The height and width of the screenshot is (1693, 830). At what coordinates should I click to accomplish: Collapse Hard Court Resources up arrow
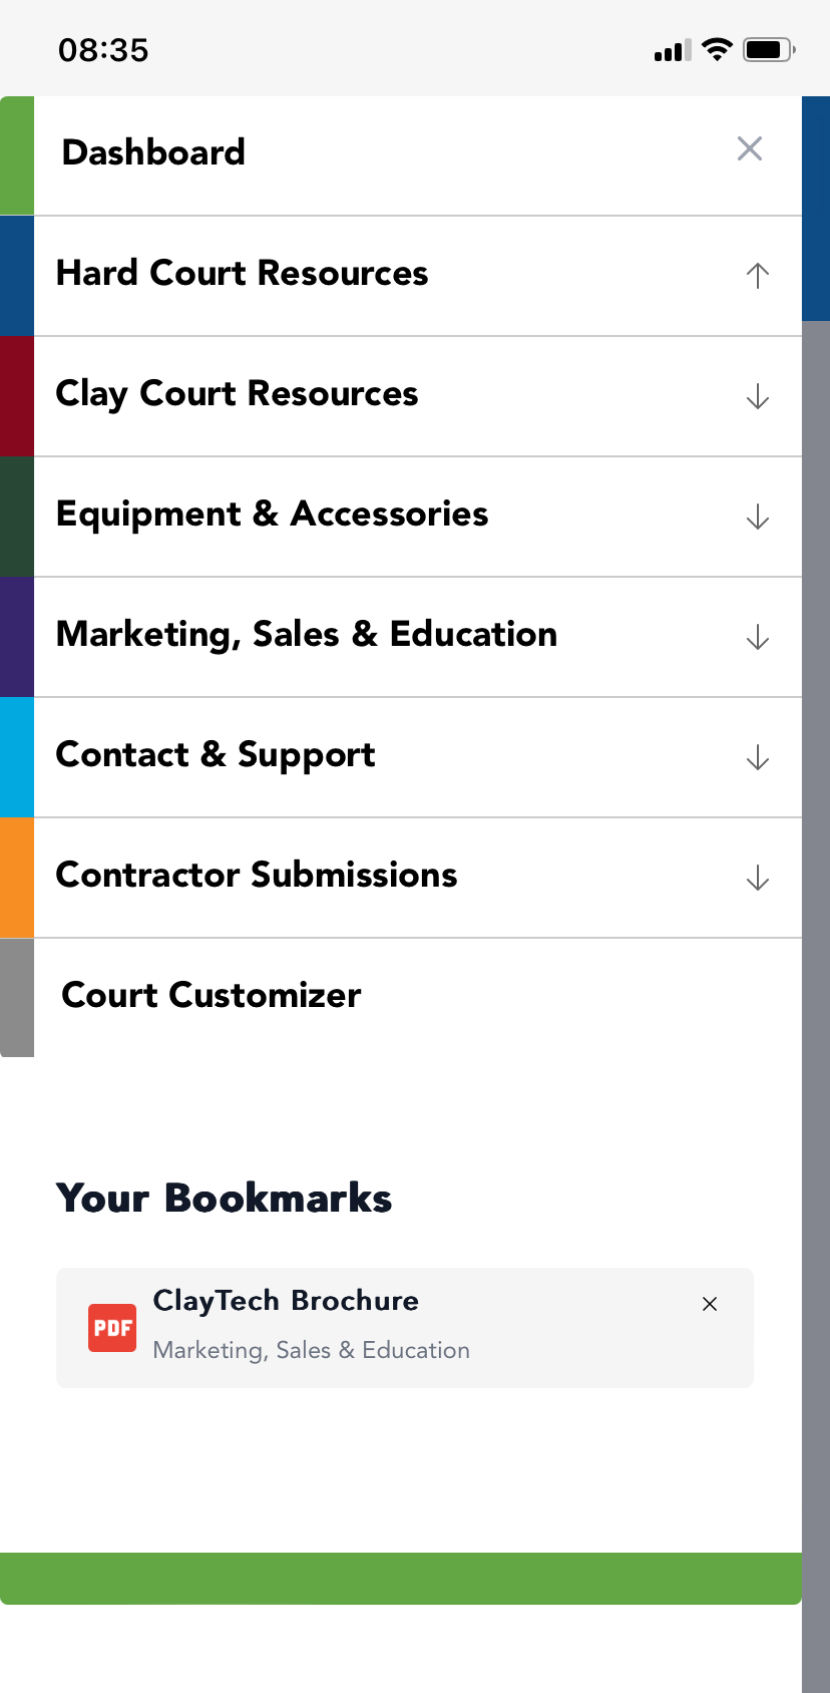coord(757,275)
